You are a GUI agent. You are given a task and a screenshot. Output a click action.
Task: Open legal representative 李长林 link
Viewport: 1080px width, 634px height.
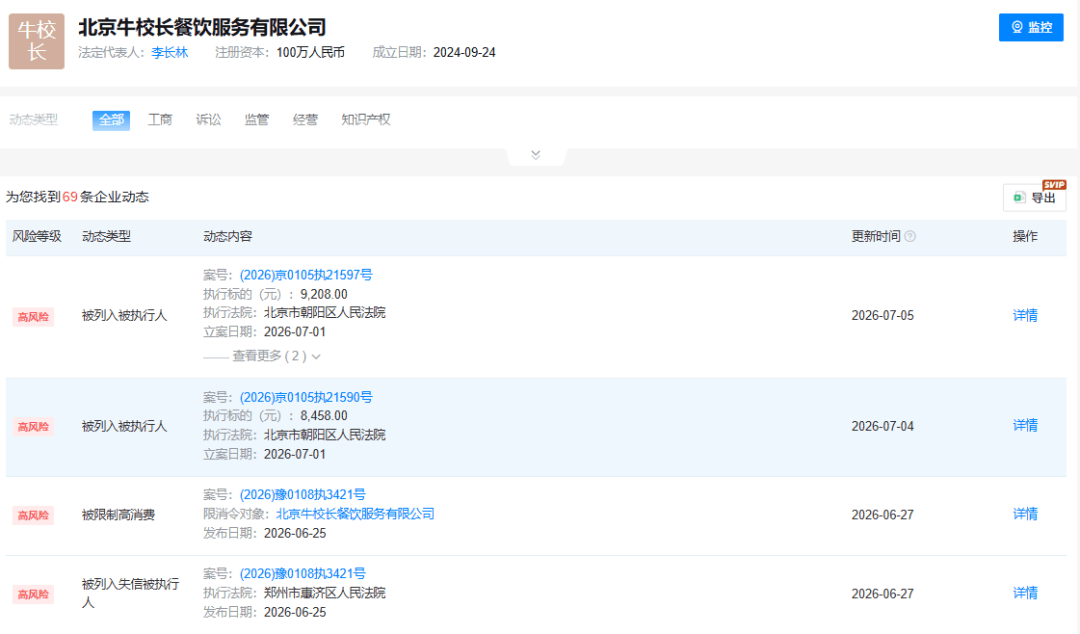pos(169,52)
